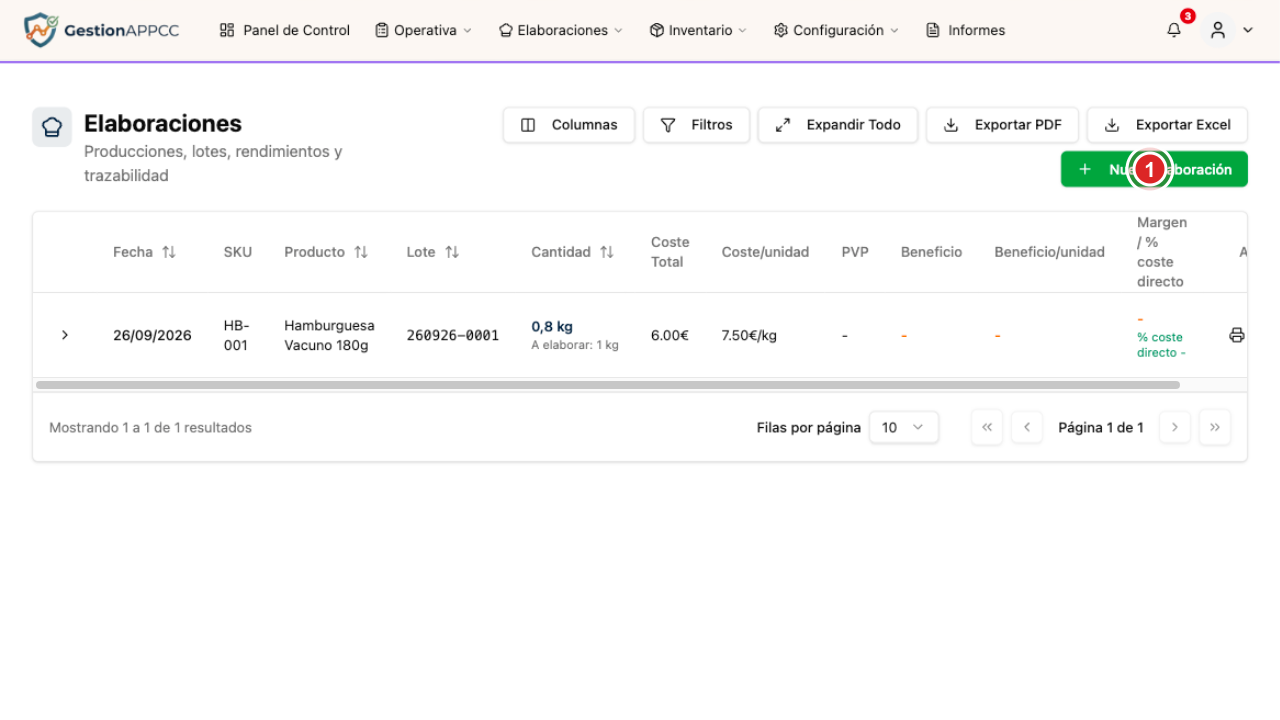Open the notifications bell
Image resolution: width=1280 pixels, height=720 pixels.
(1174, 30)
